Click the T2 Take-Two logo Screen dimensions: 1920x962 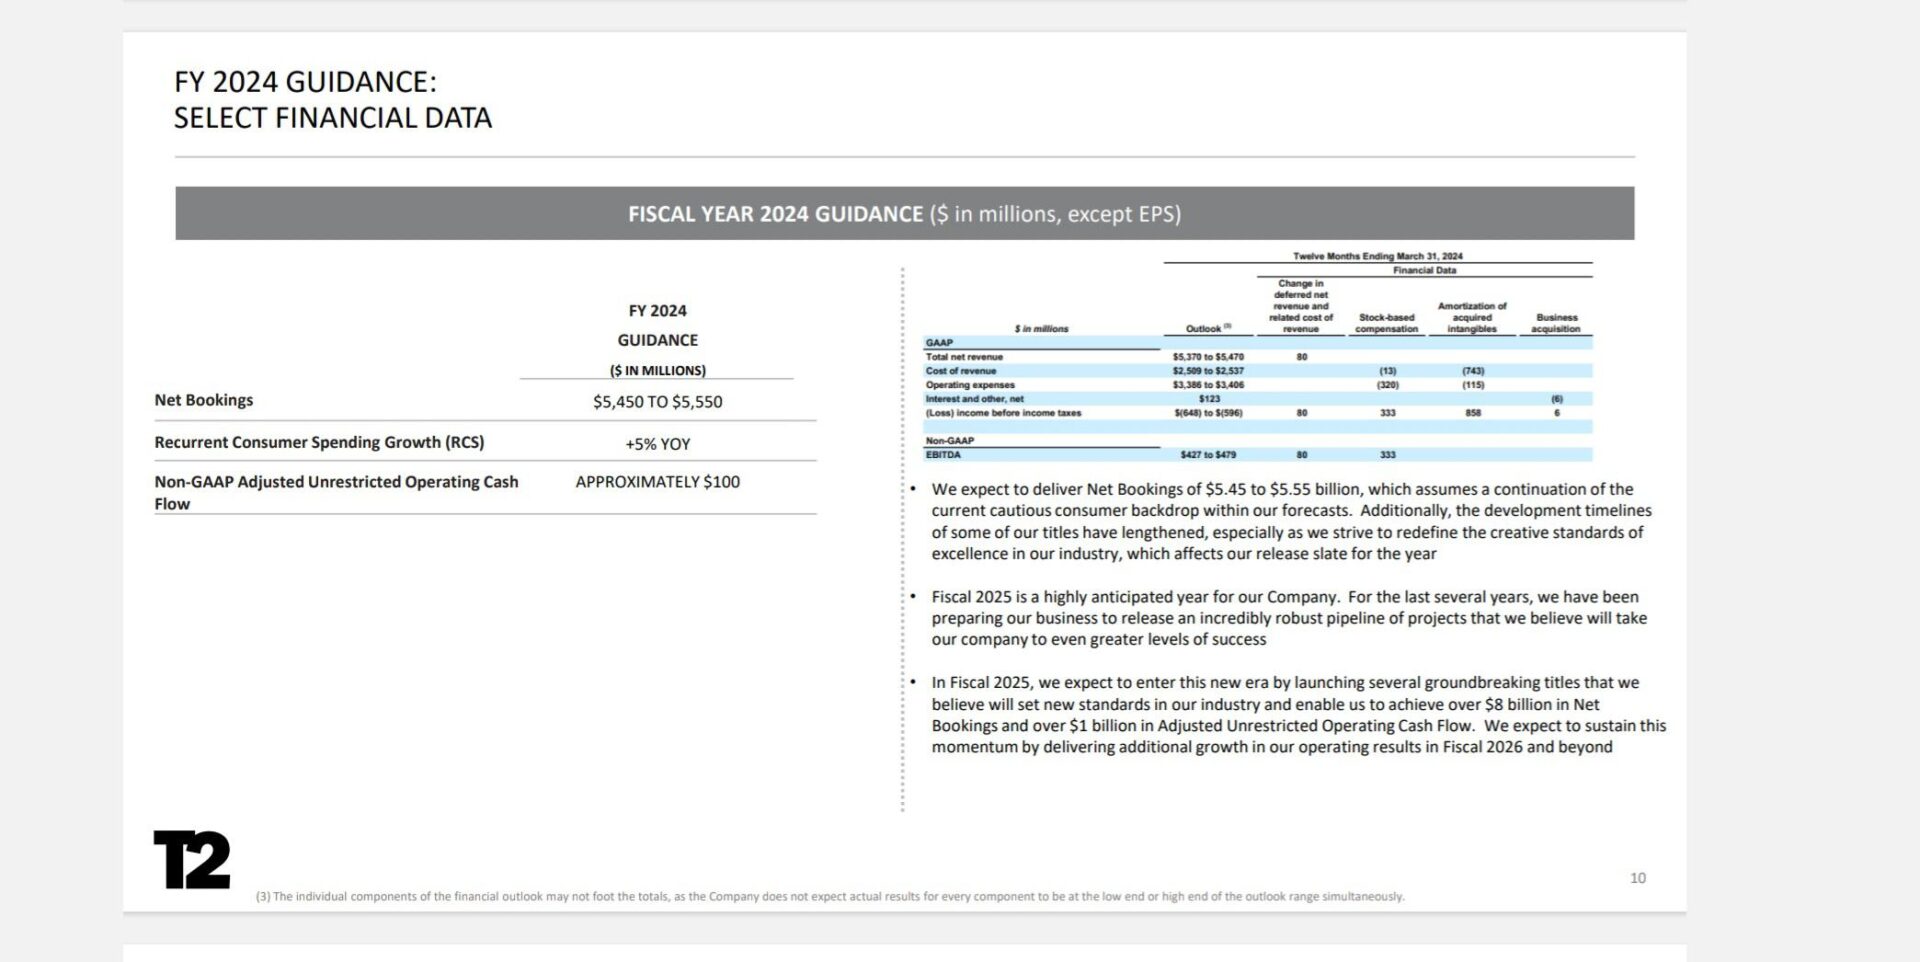(x=192, y=859)
